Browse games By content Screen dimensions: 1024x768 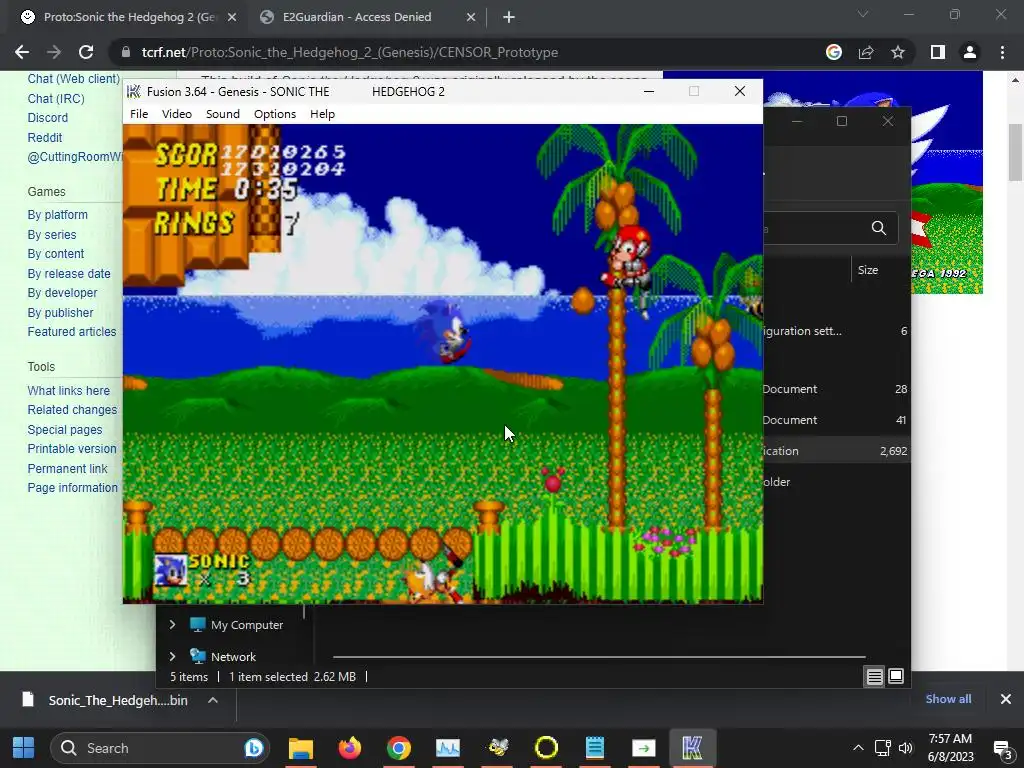click(56, 253)
